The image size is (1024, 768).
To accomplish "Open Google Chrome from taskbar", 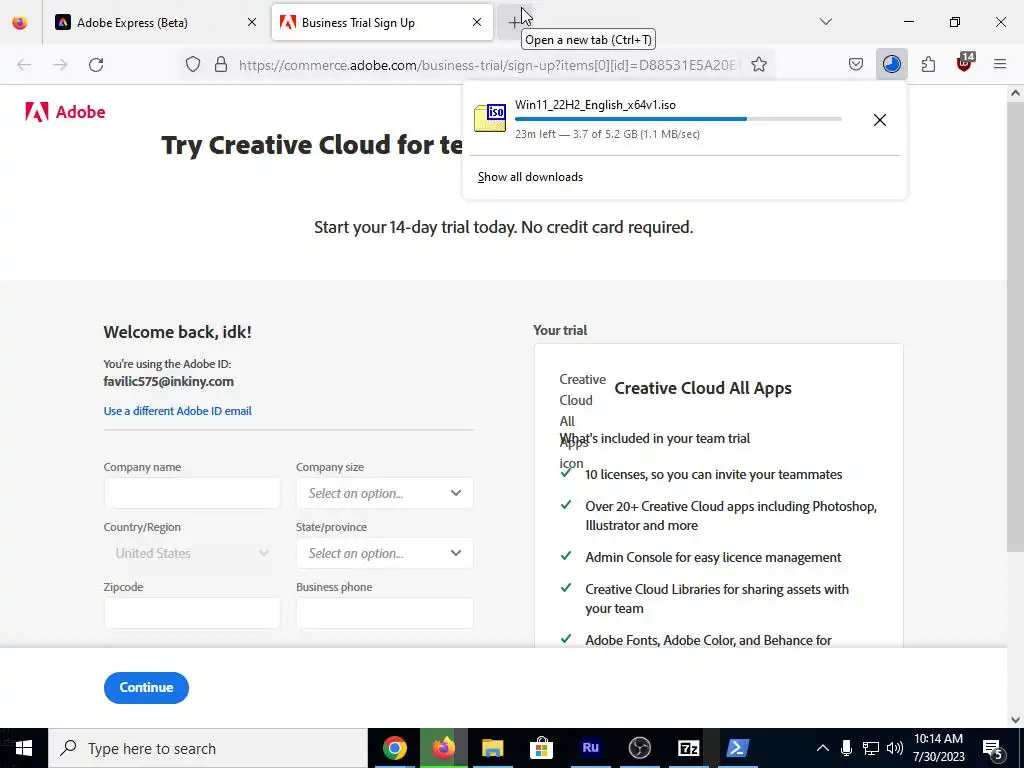I will [x=395, y=748].
